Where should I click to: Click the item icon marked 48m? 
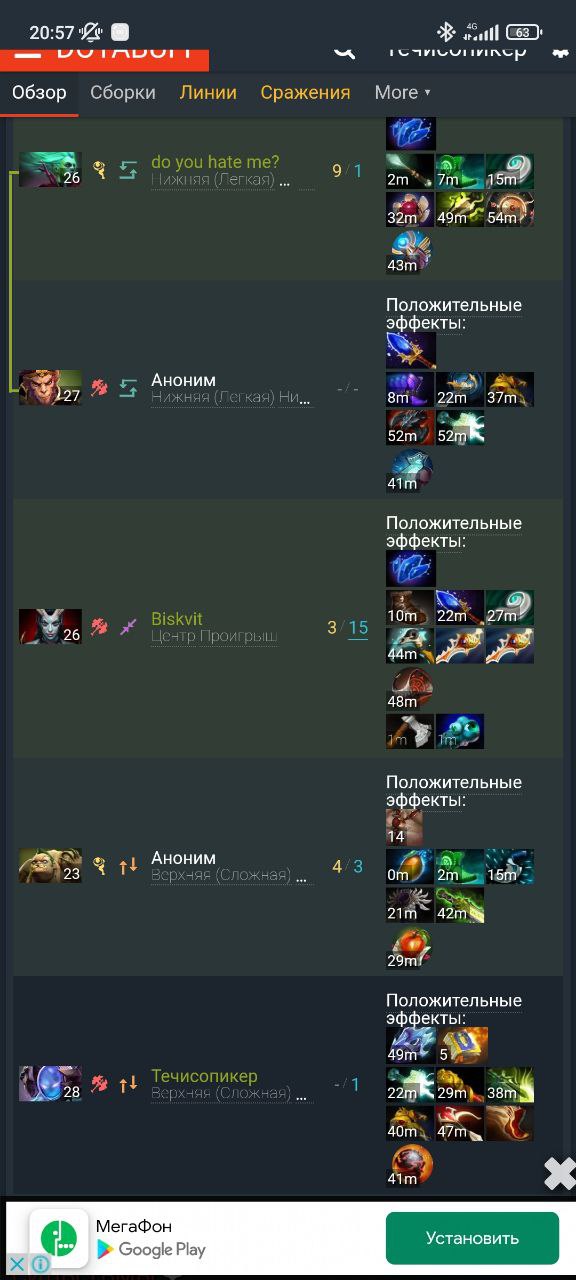click(411, 689)
